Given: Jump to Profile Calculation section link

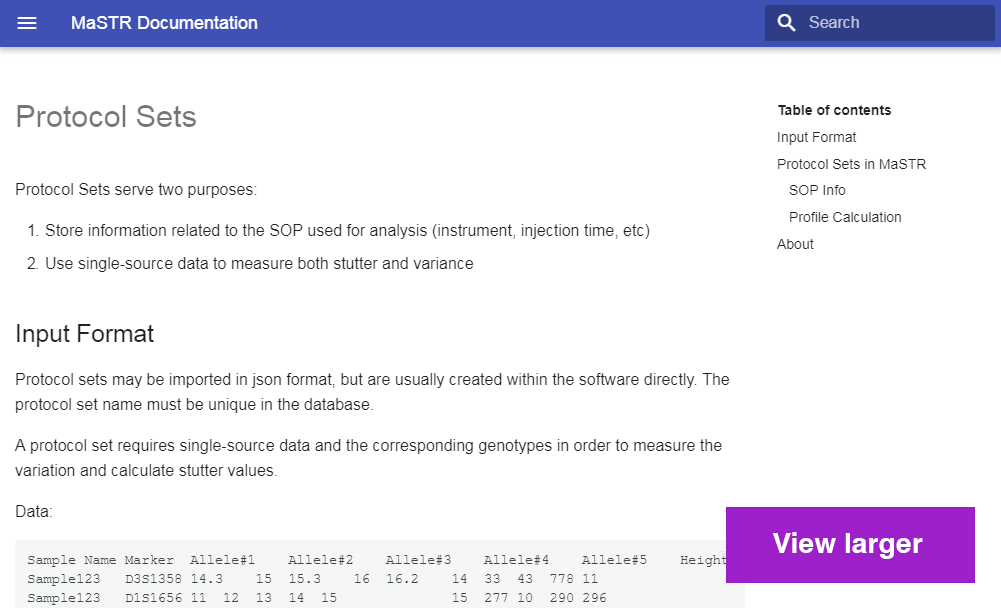Looking at the screenshot, I should pyautogui.click(x=845, y=217).
